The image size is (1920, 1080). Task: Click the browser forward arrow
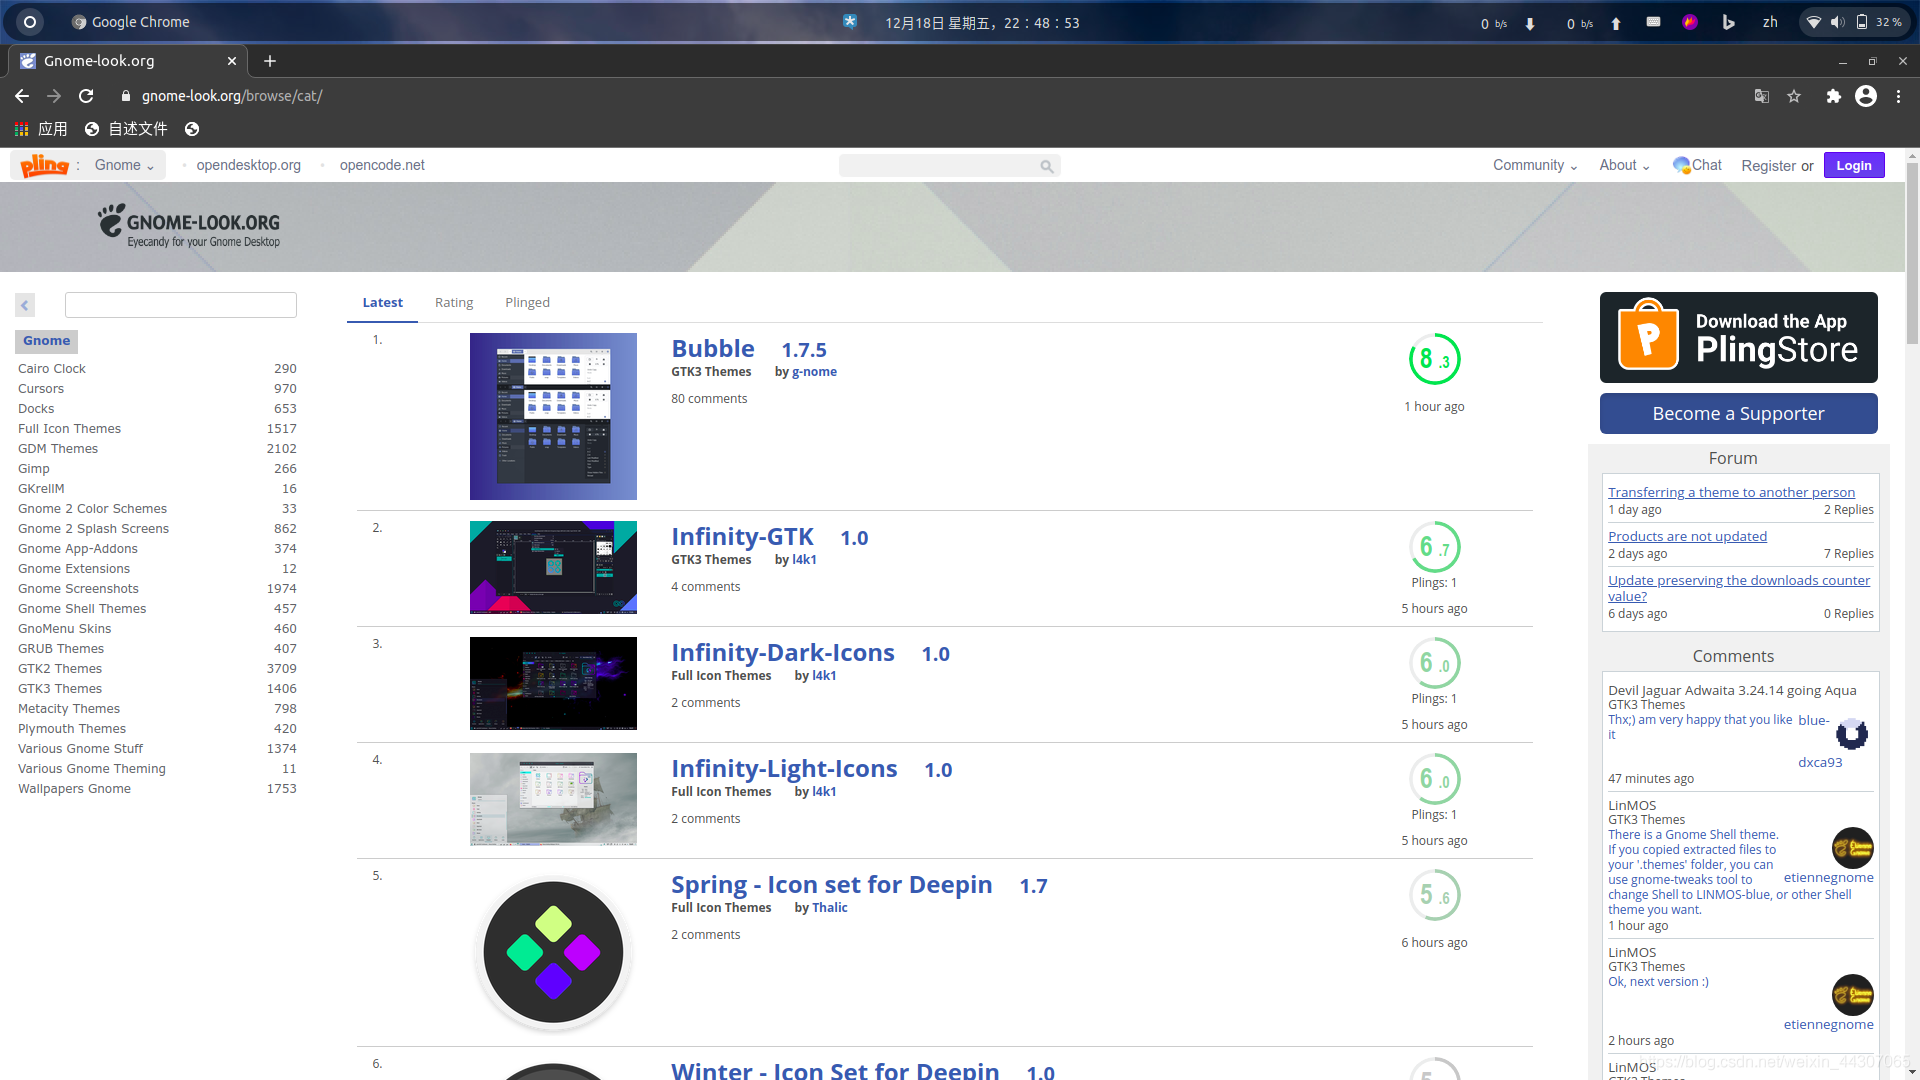(x=54, y=96)
